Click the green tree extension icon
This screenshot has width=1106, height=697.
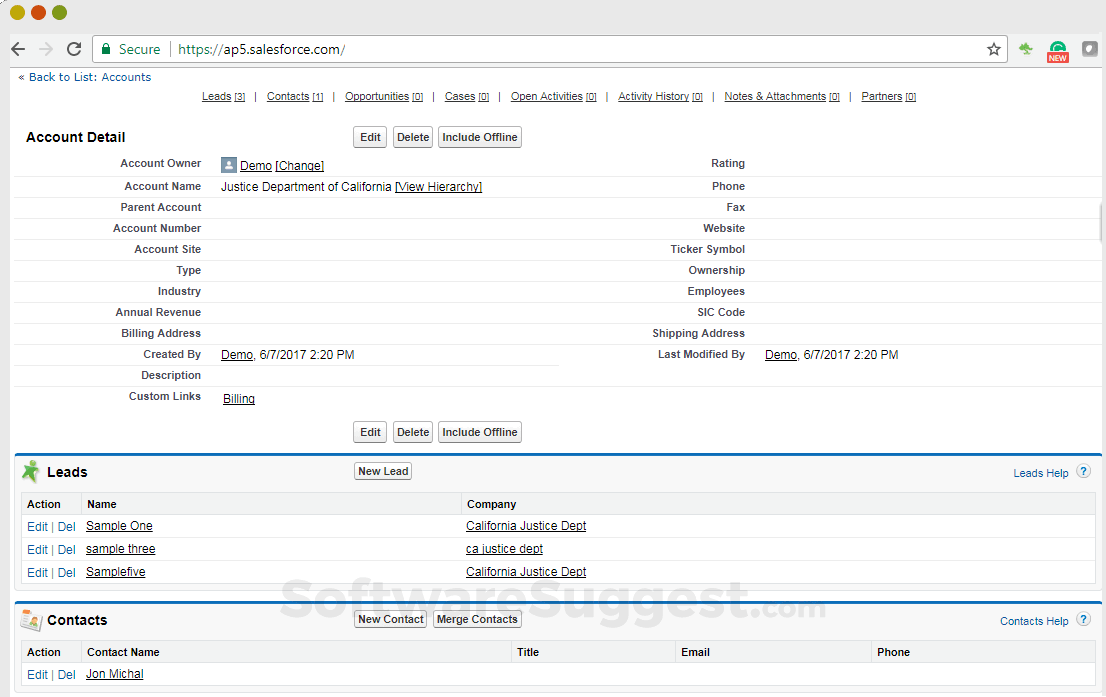(x=1026, y=49)
